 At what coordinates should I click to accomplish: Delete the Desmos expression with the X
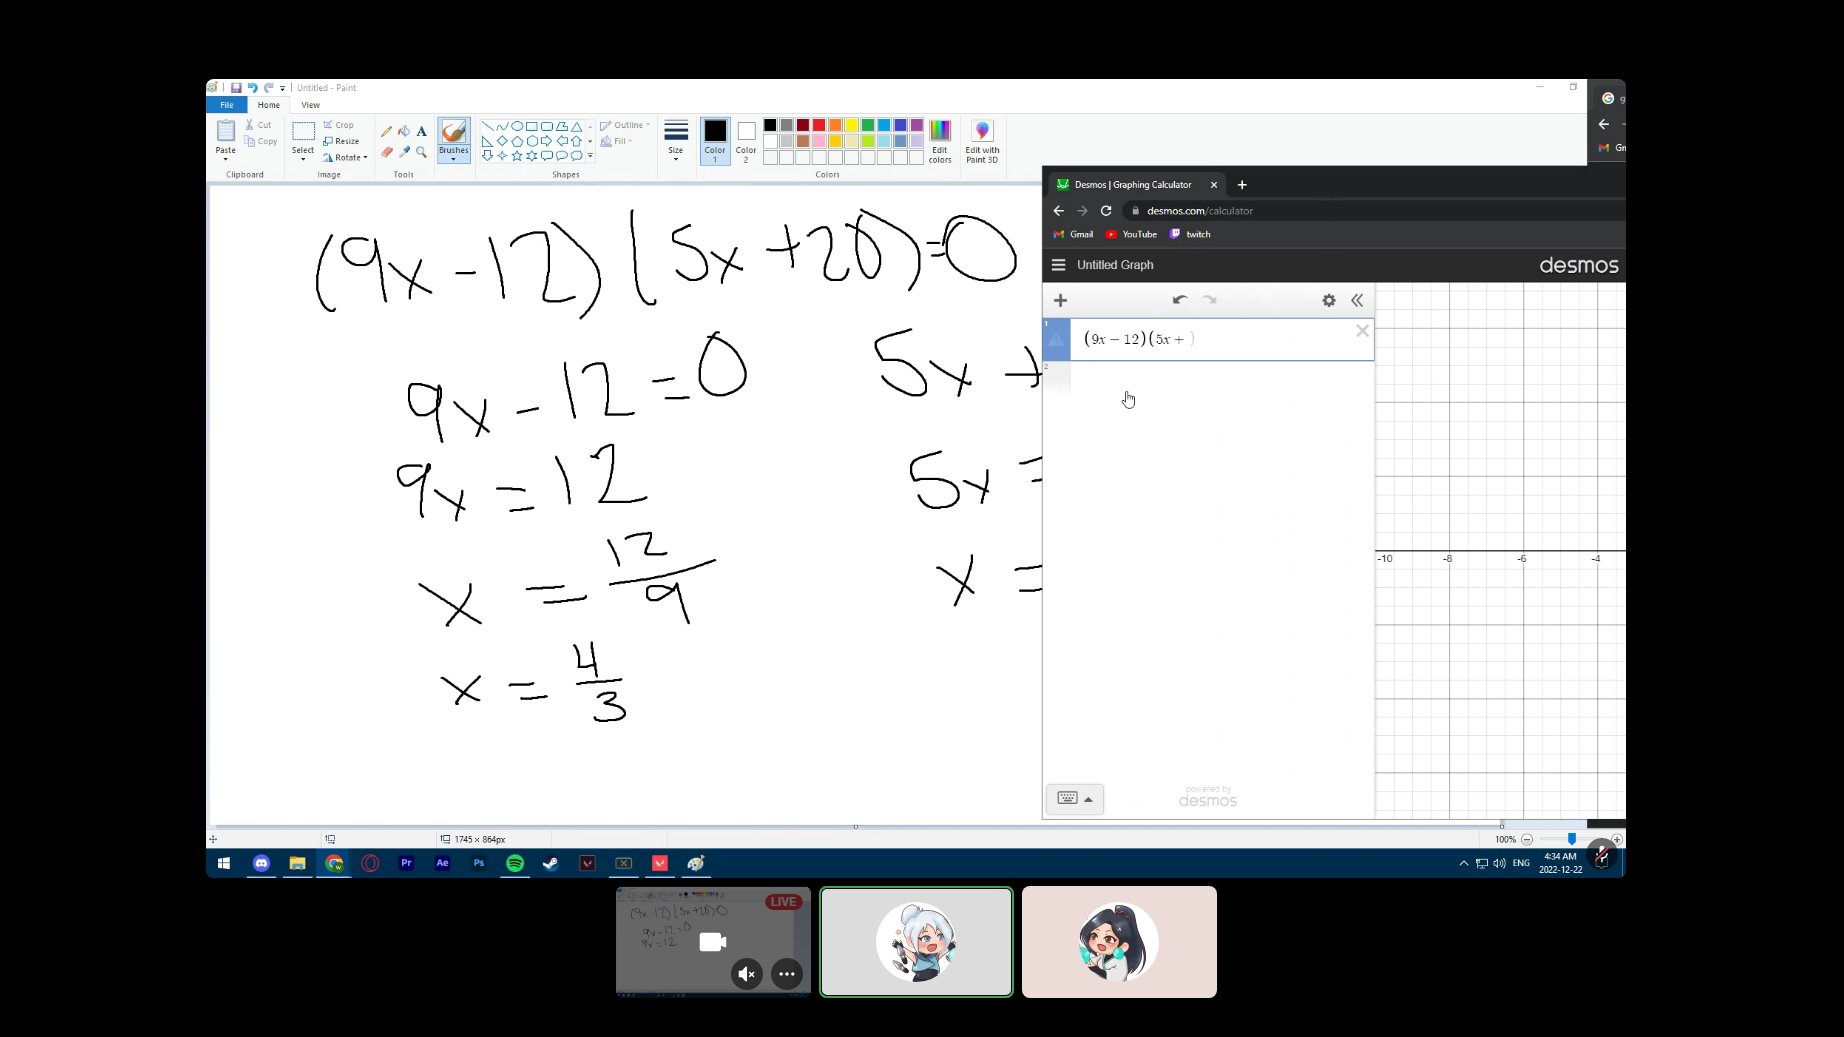pos(1362,331)
